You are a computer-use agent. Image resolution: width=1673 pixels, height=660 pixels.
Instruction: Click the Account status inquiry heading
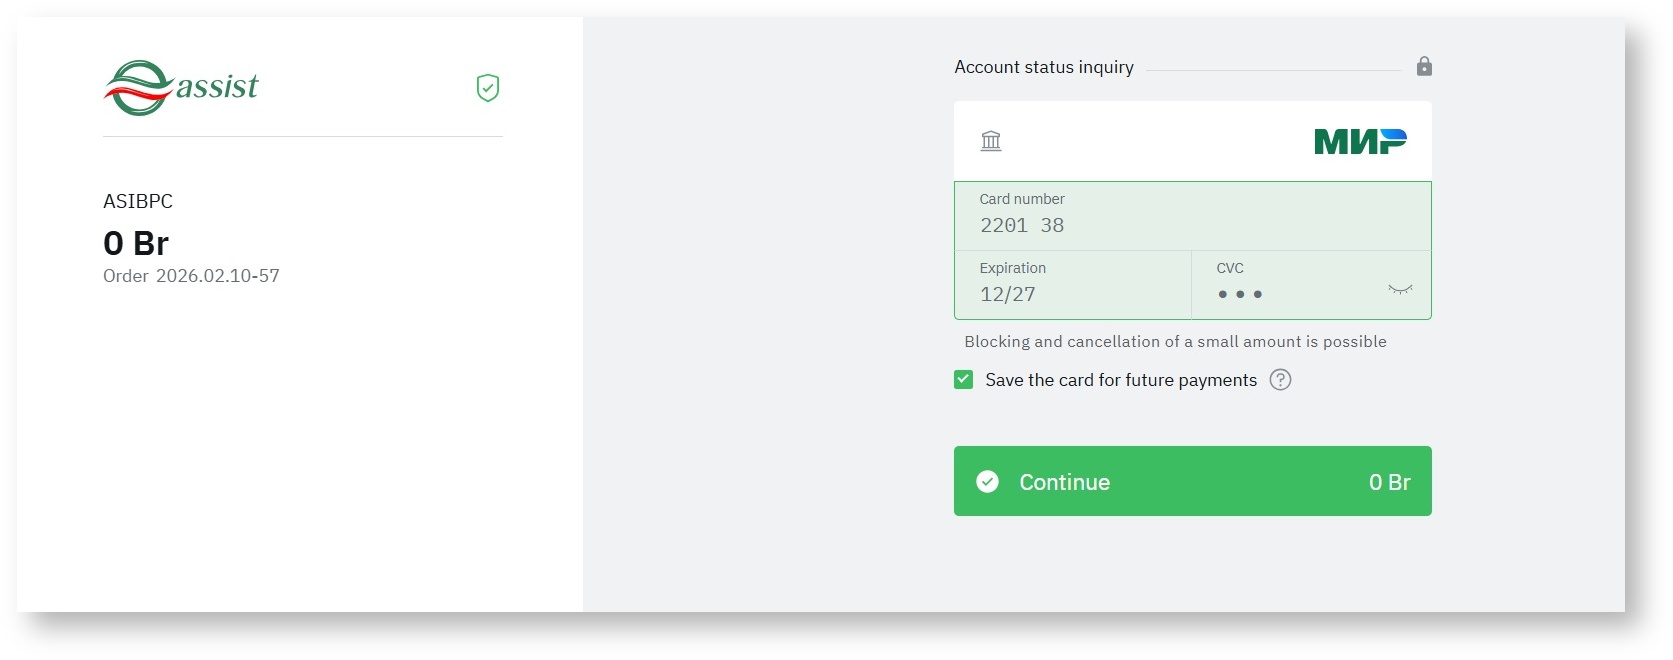1044,67
